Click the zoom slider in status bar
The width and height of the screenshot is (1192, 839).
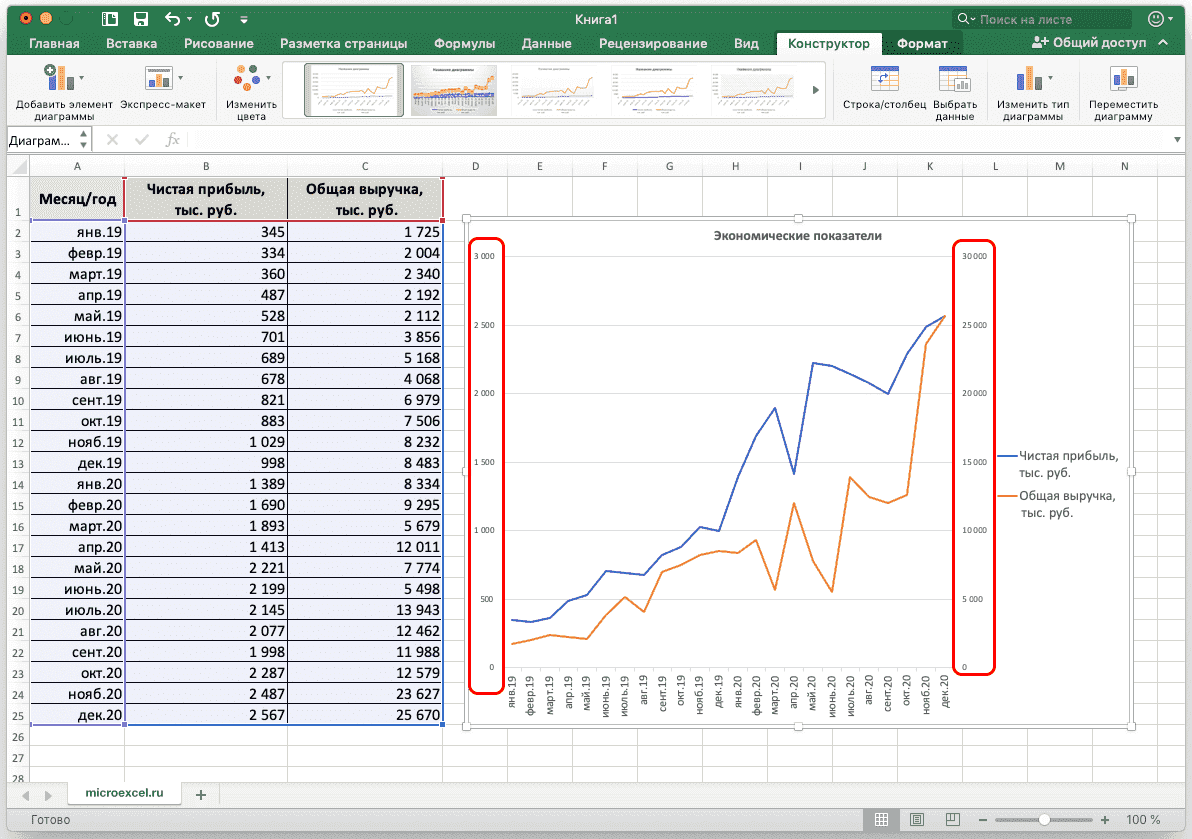[1044, 819]
